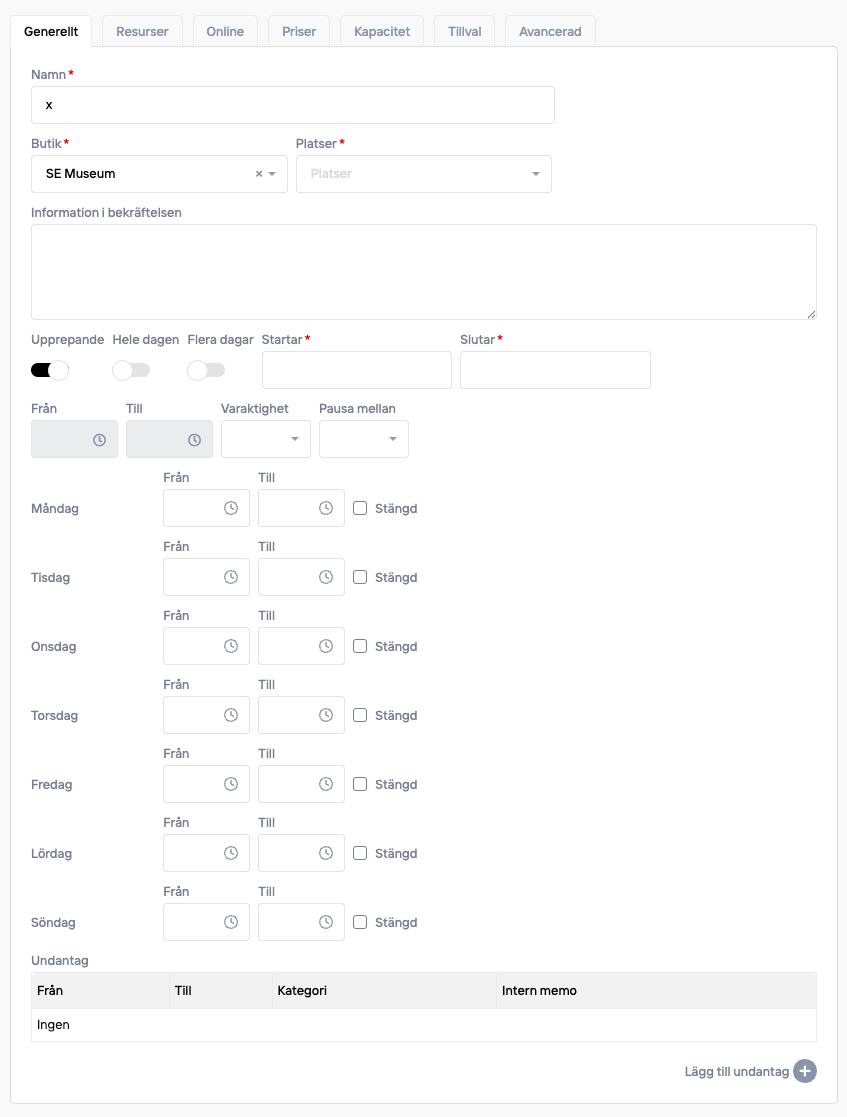This screenshot has width=847, height=1117.
Task: Open the Priser tab
Action: pos(299,32)
